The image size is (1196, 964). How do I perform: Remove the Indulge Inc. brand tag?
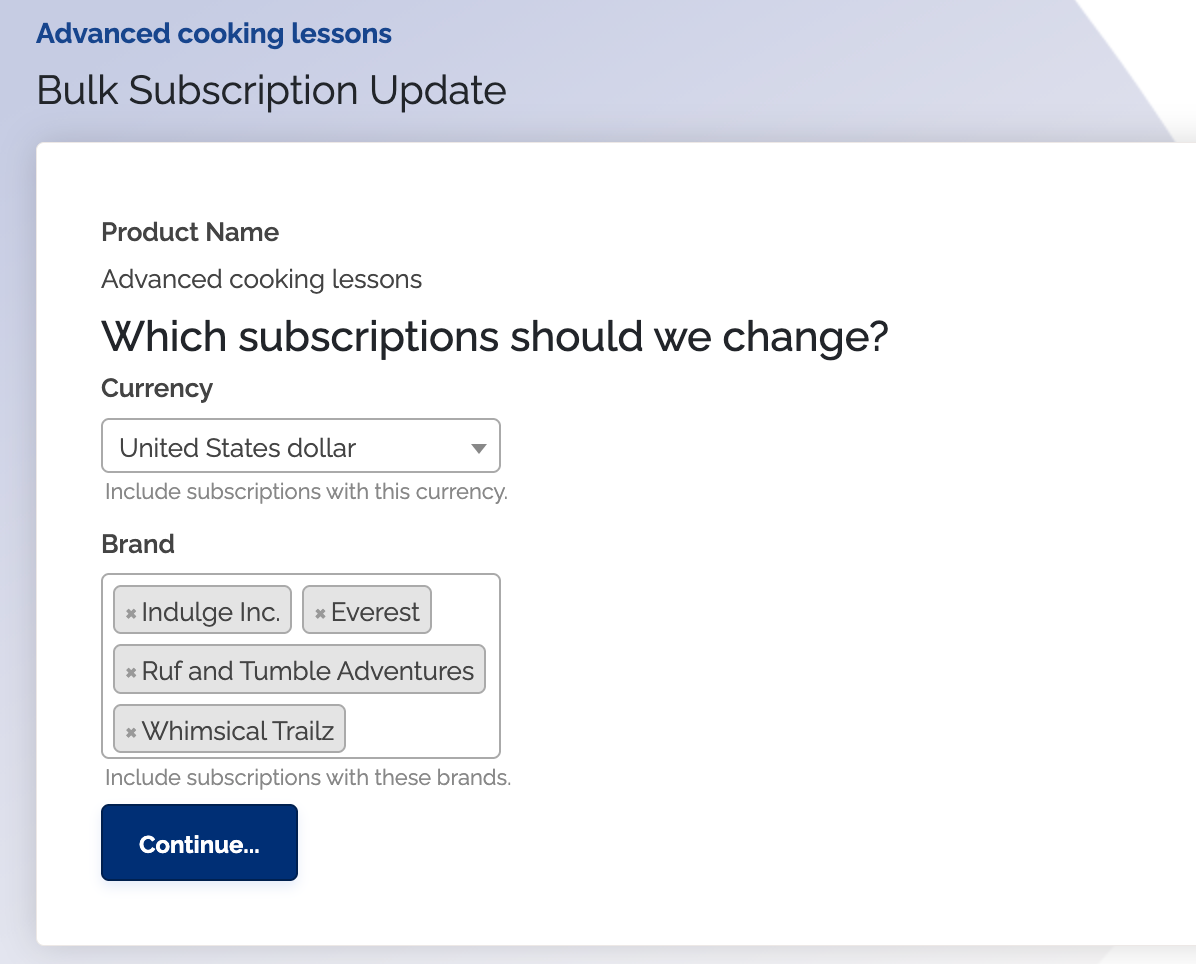(130, 613)
